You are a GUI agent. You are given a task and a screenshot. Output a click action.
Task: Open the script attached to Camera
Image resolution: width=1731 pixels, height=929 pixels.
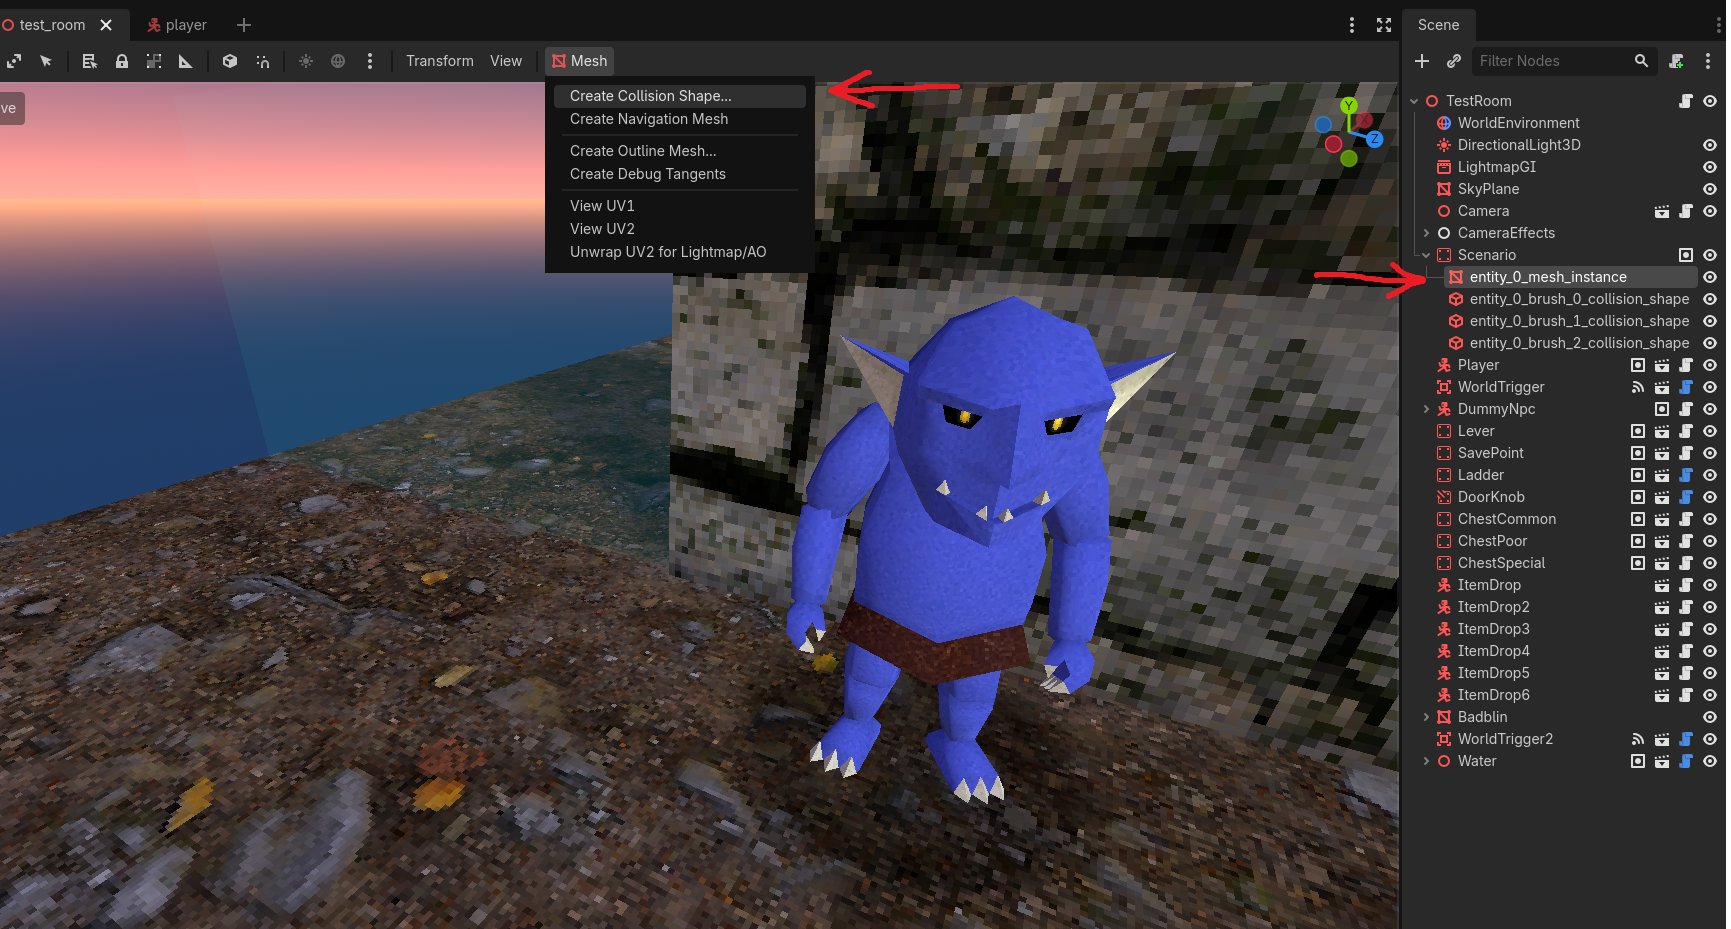1686,211
